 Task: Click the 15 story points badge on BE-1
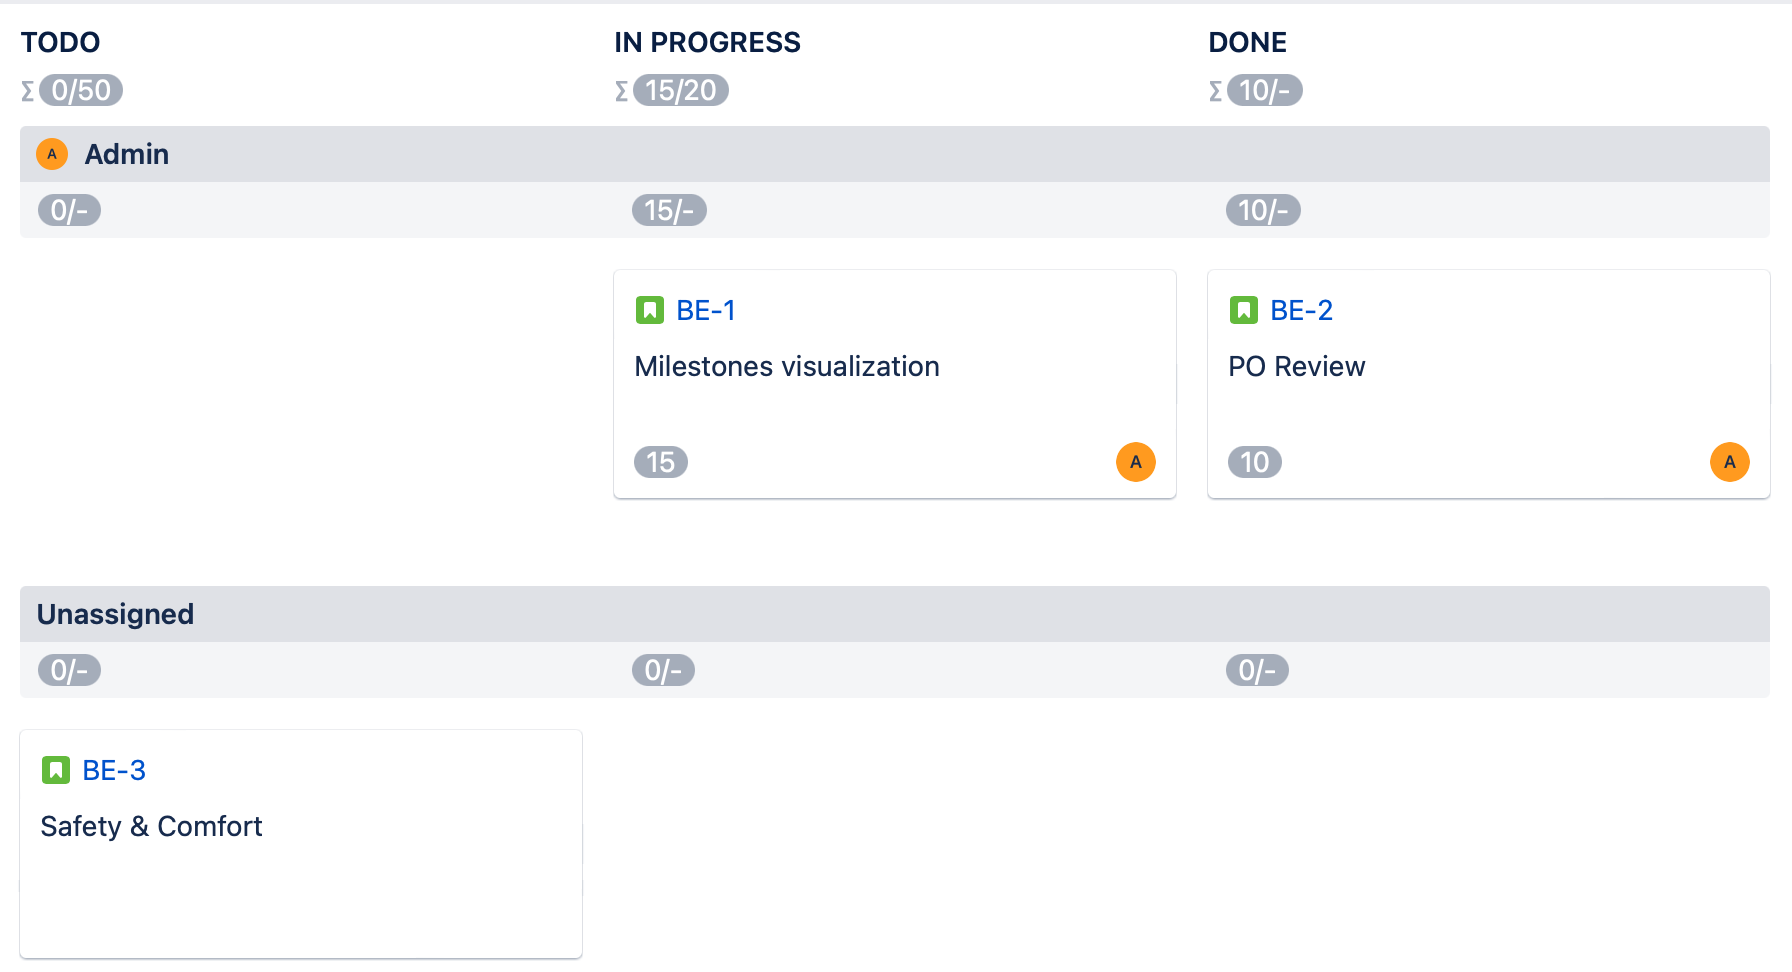[x=661, y=462]
